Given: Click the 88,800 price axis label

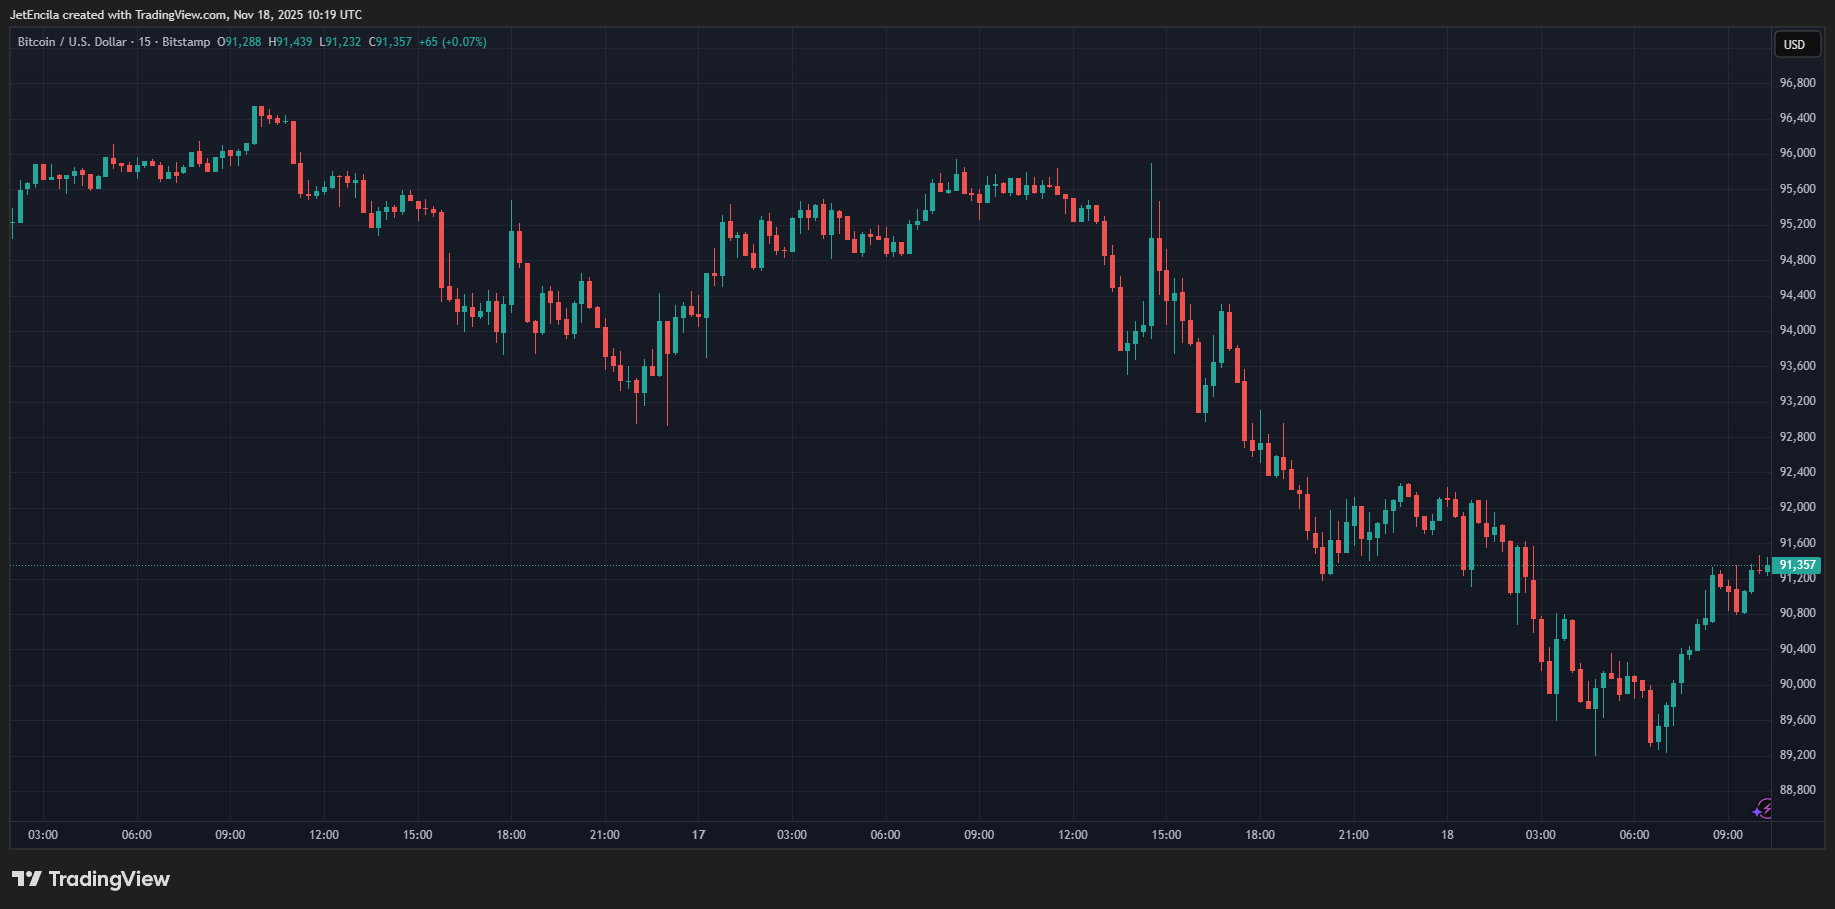Looking at the screenshot, I should [x=1797, y=790].
